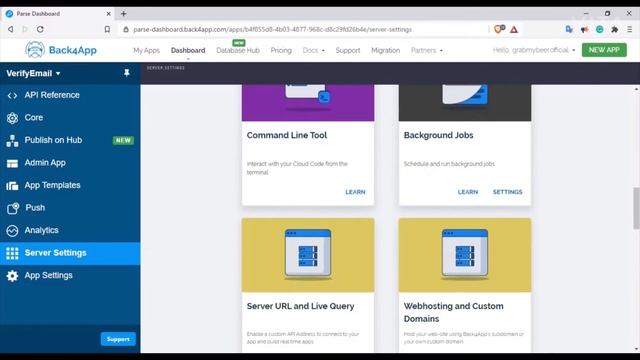Click the App Settings gear icon
640x360 pixels.
coord(12,276)
